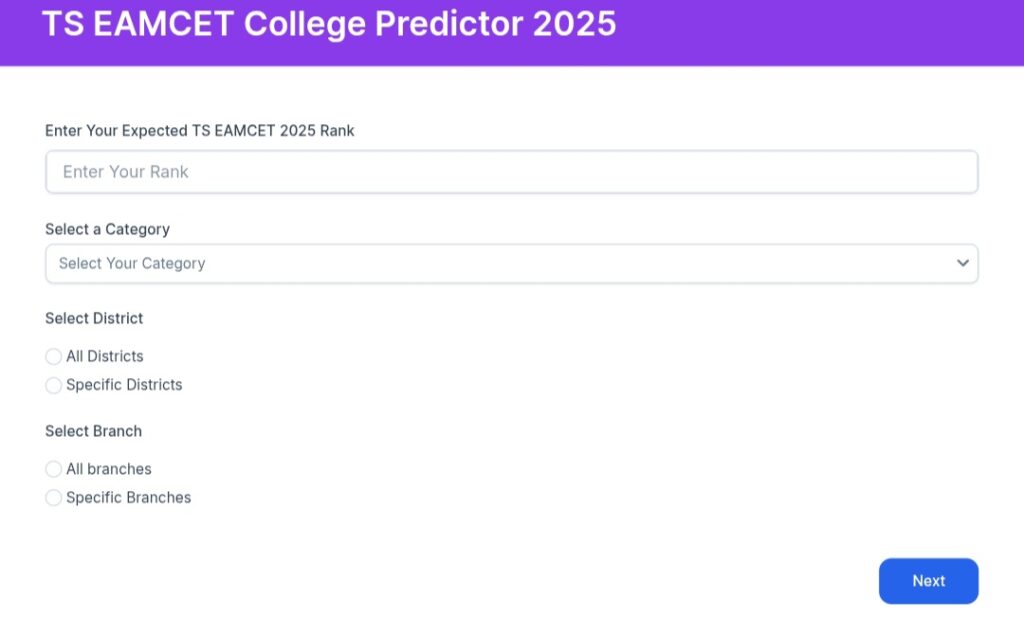Click the Select District section label
Screen dimensions: 1024x619
coord(94,318)
